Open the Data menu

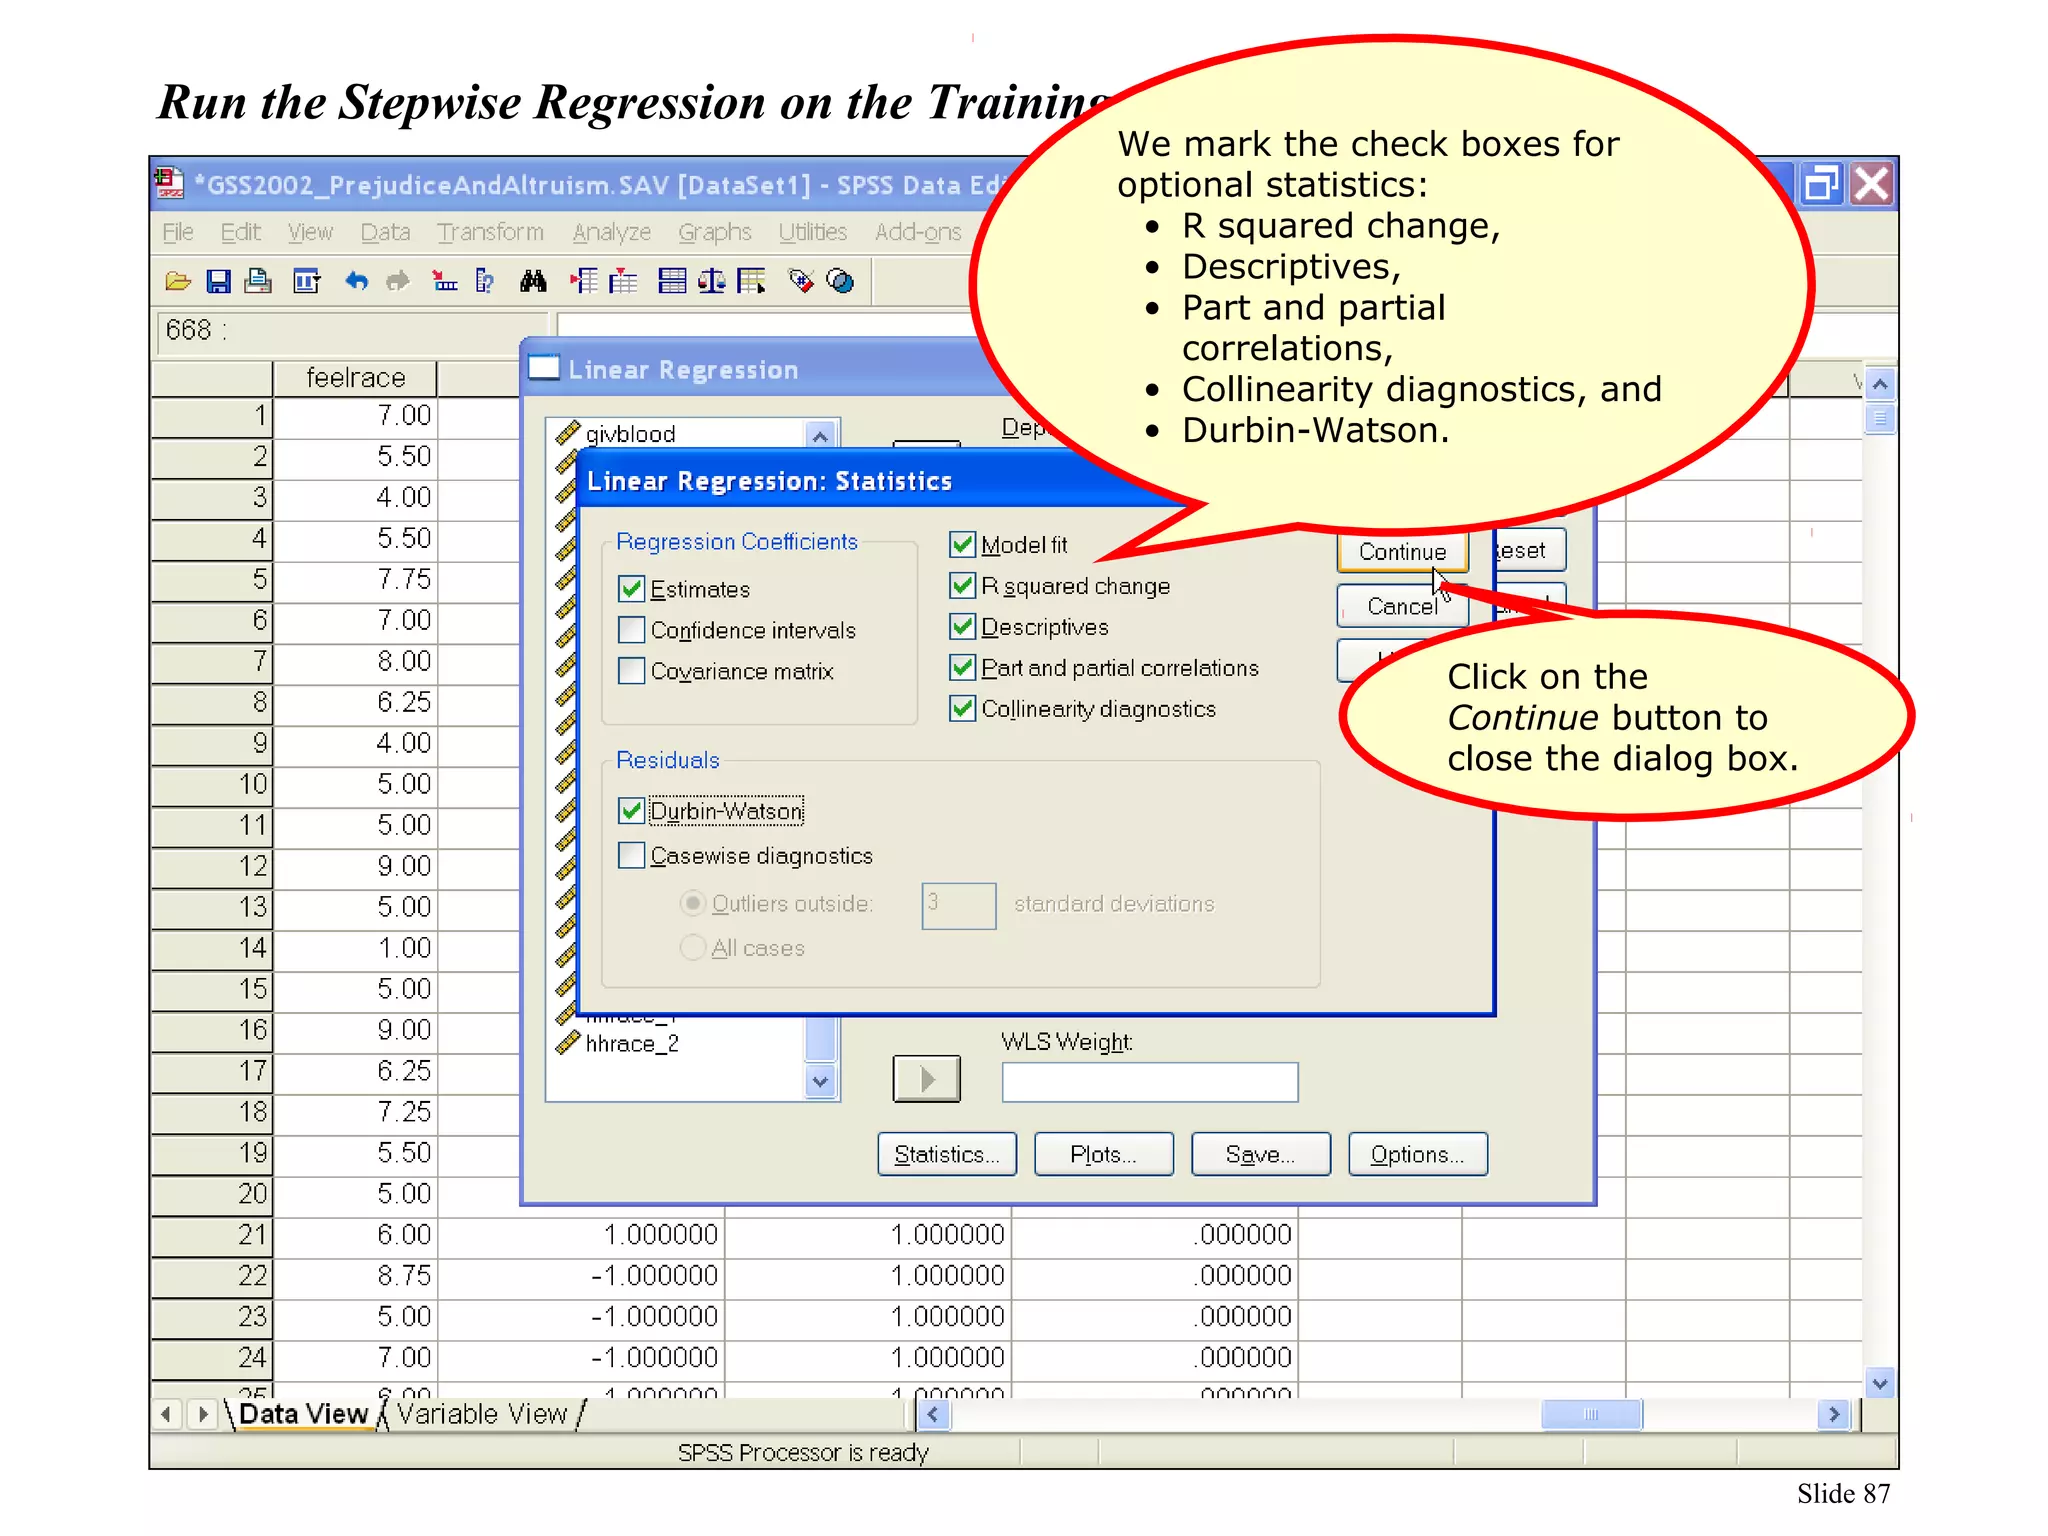(x=385, y=233)
